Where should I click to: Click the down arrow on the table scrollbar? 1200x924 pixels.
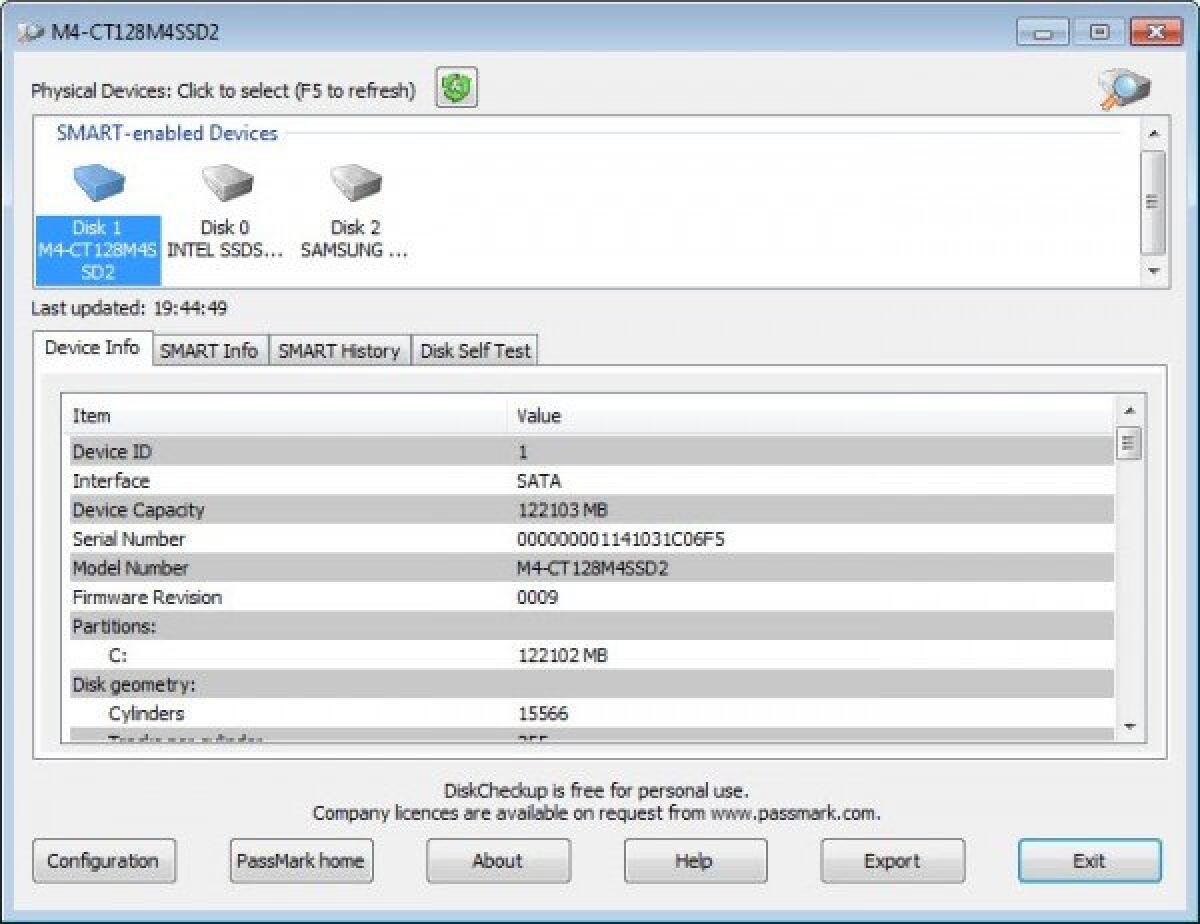coord(1131,728)
